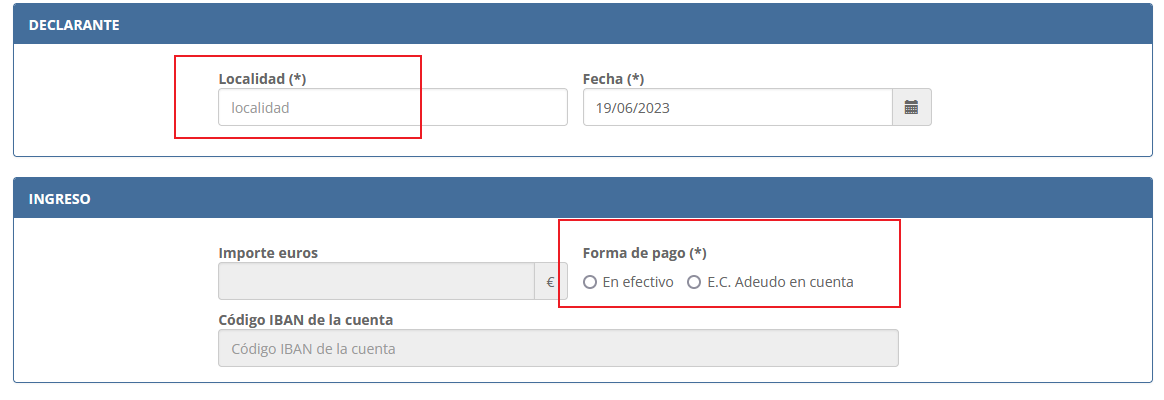Open the Fecha calendar date picker
The width and height of the screenshot is (1164, 400).
click(x=911, y=108)
